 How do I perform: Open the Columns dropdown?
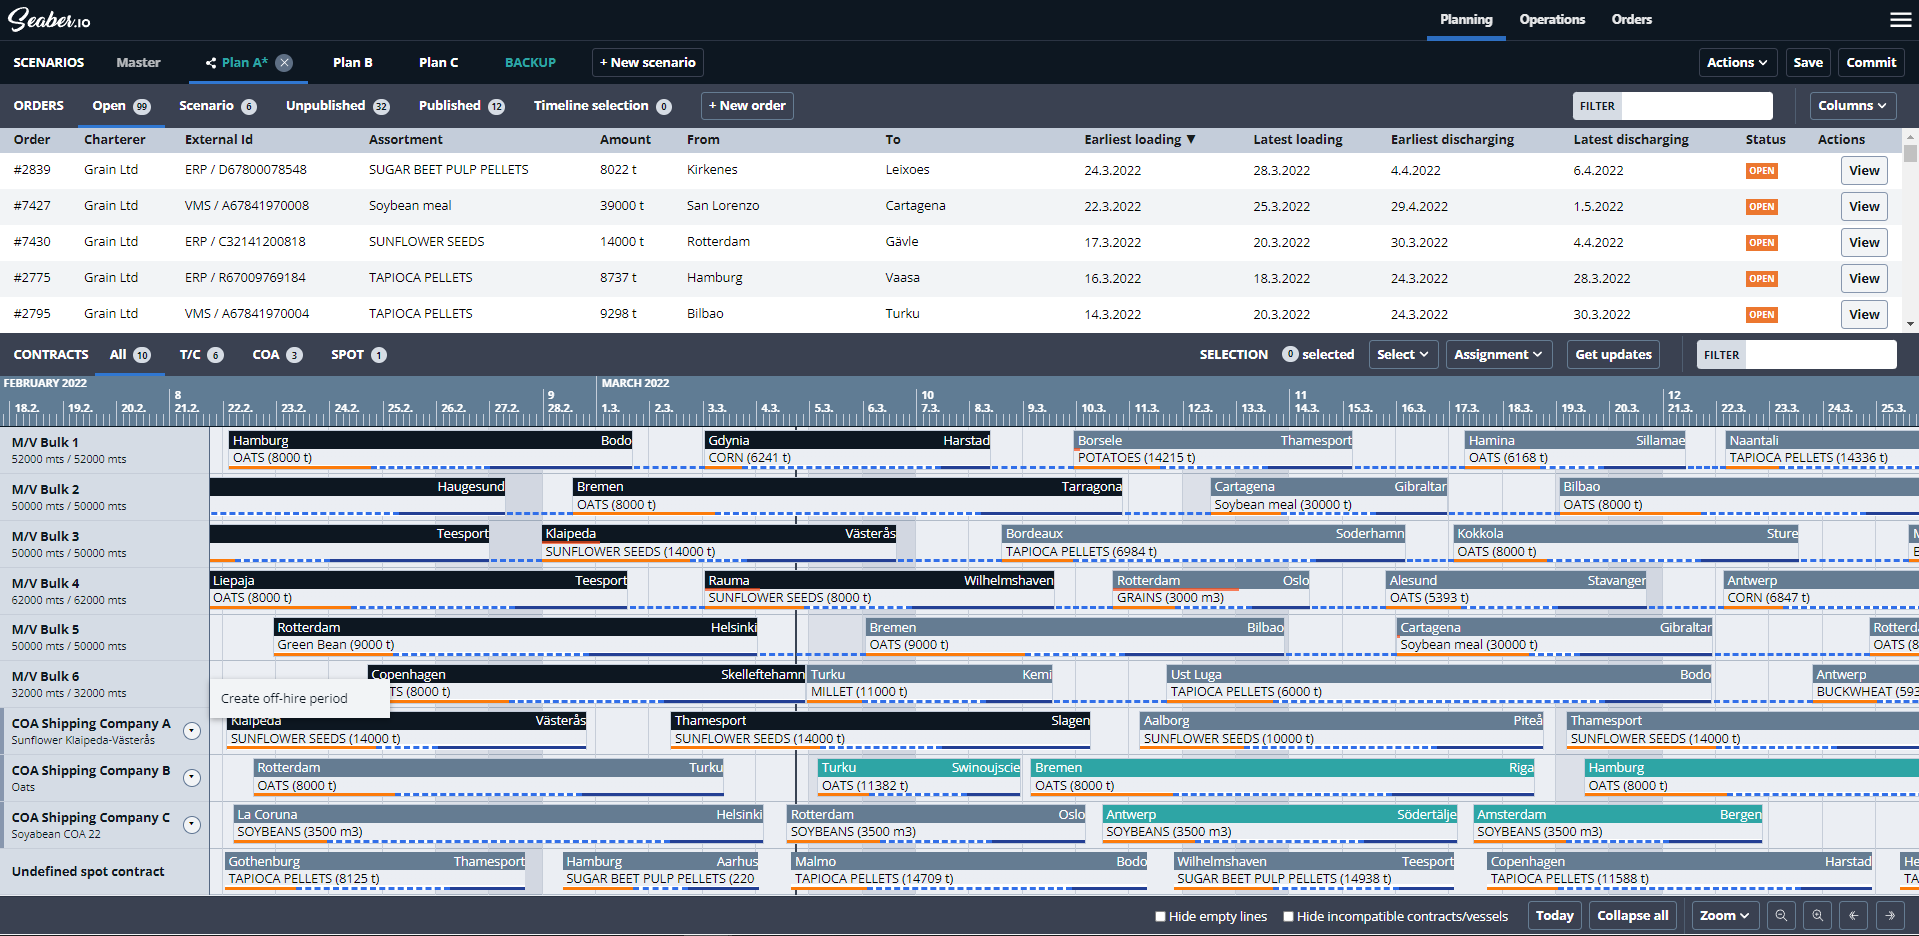(1852, 105)
